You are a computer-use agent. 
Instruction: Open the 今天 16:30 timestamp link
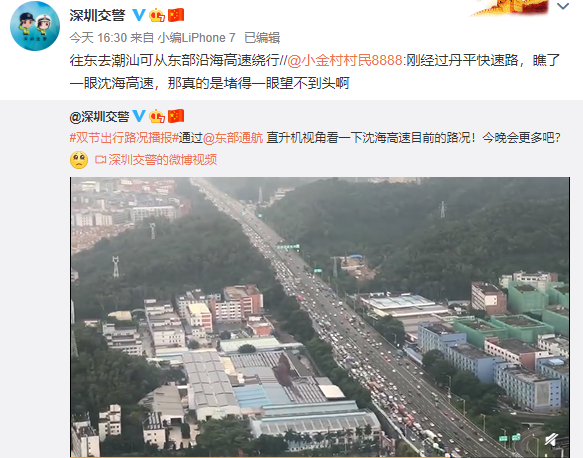pyautogui.click(x=98, y=38)
